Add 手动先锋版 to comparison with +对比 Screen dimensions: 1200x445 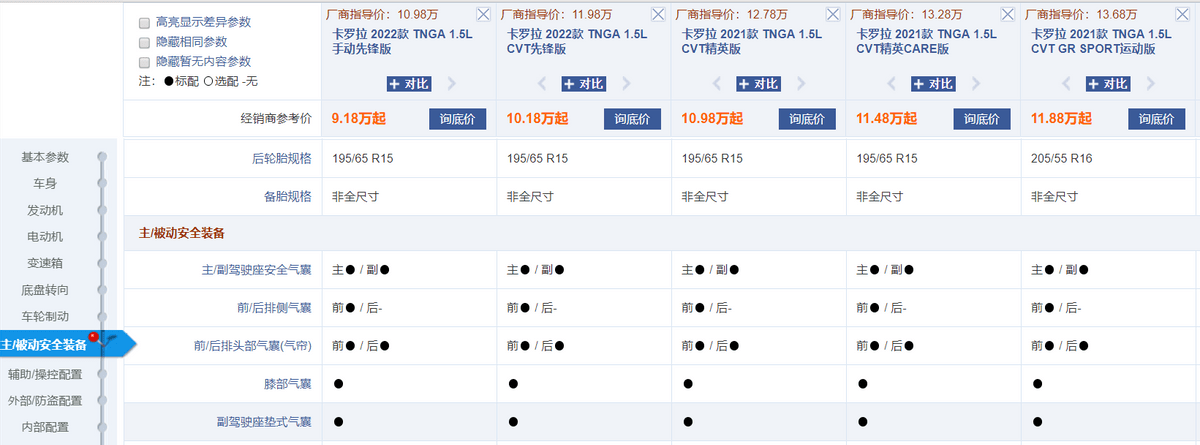411,84
